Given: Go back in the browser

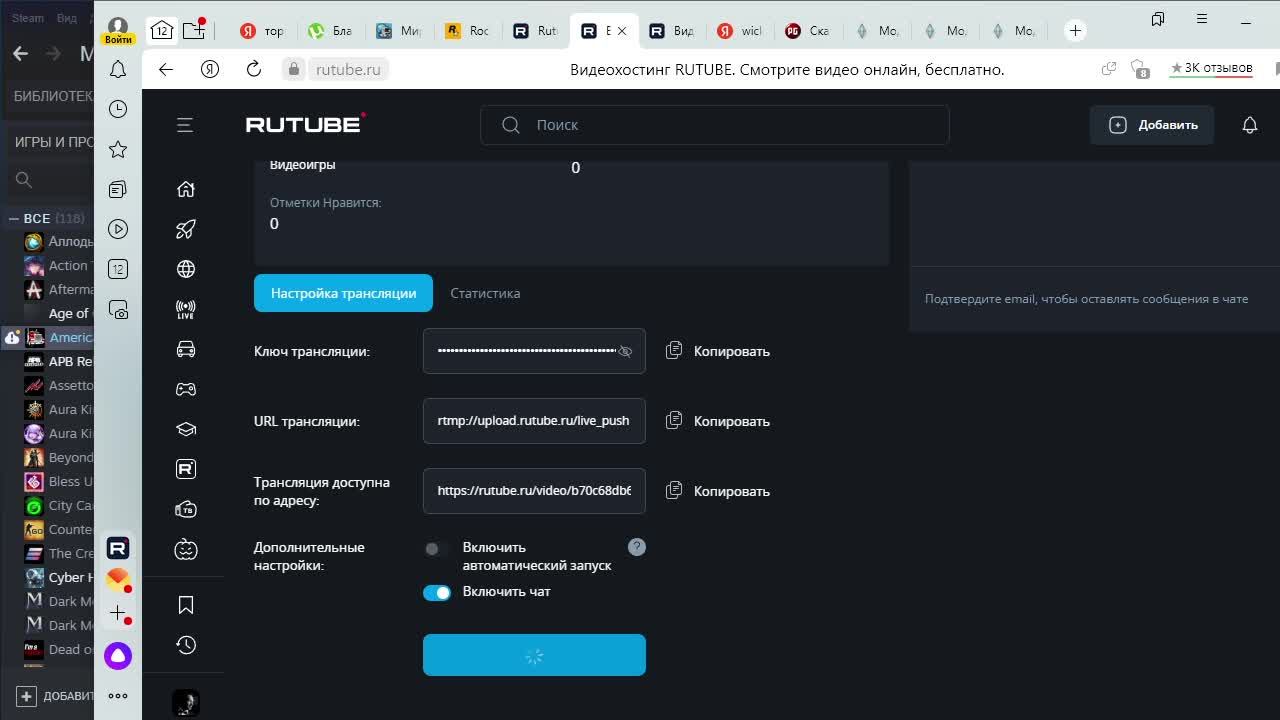Looking at the screenshot, I should tap(166, 69).
